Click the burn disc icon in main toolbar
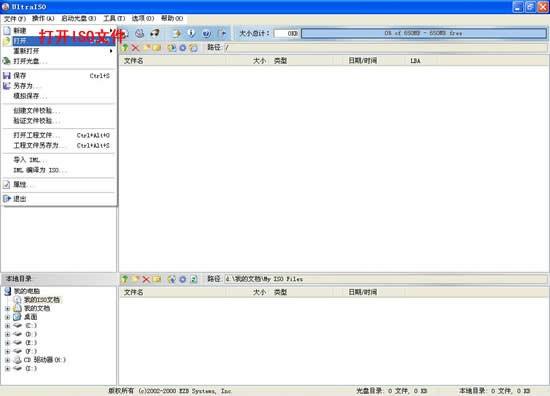Image resolution: width=550 pixels, height=396 pixels. click(x=140, y=33)
